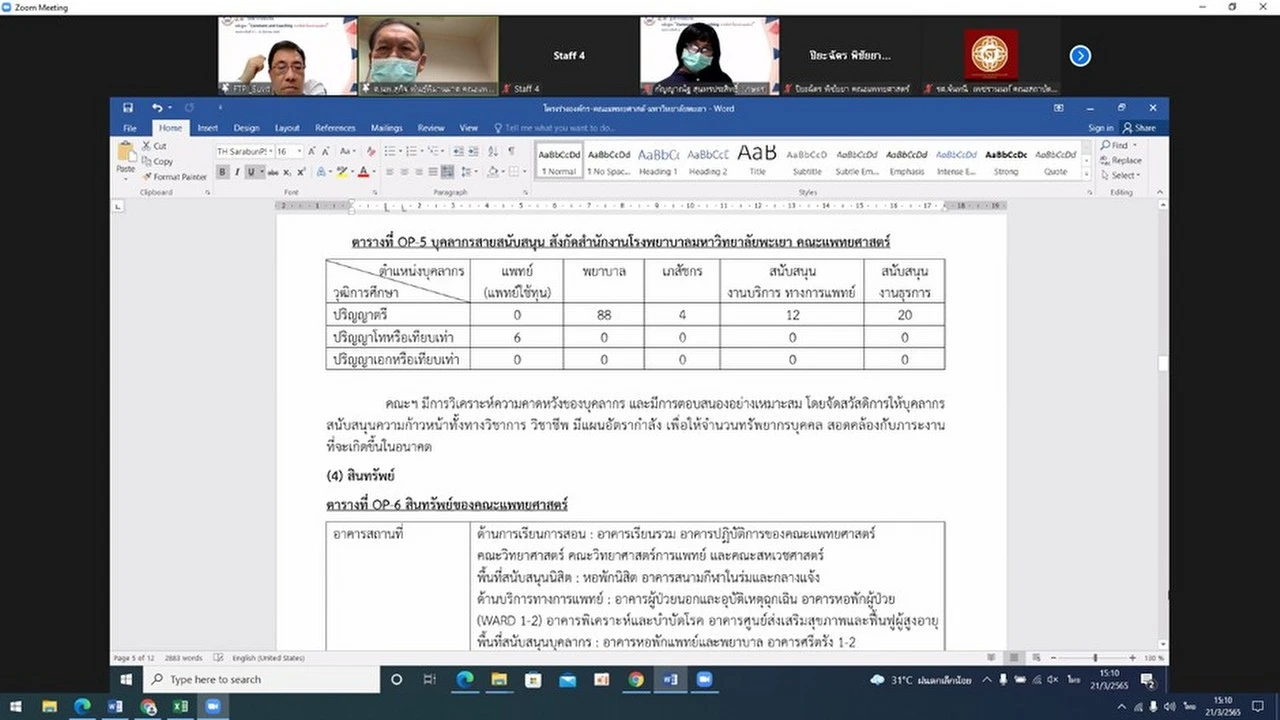1280x720 pixels.
Task: Copy the selected text
Action: click(157, 161)
